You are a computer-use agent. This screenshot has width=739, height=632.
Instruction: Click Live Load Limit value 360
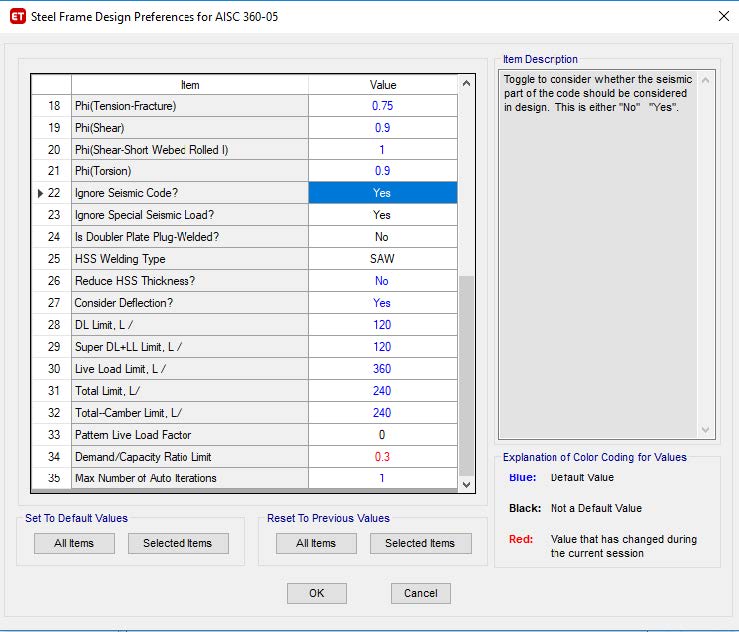pyautogui.click(x=383, y=369)
